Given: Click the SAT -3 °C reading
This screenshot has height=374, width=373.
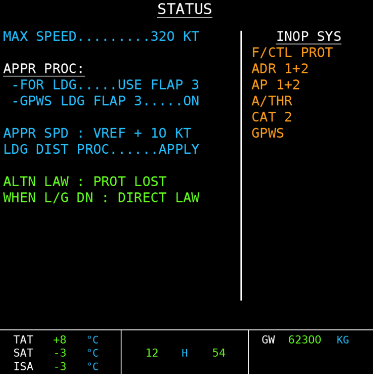Looking at the screenshot, I should tap(56, 353).
